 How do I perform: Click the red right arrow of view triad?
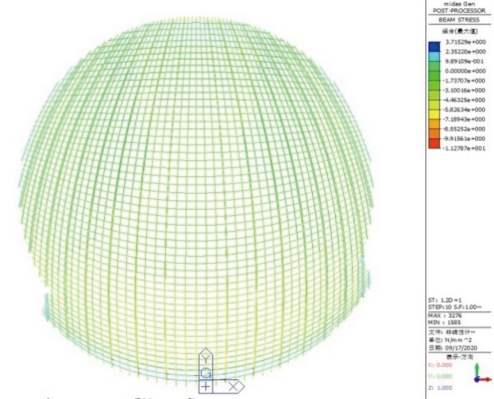(485, 379)
